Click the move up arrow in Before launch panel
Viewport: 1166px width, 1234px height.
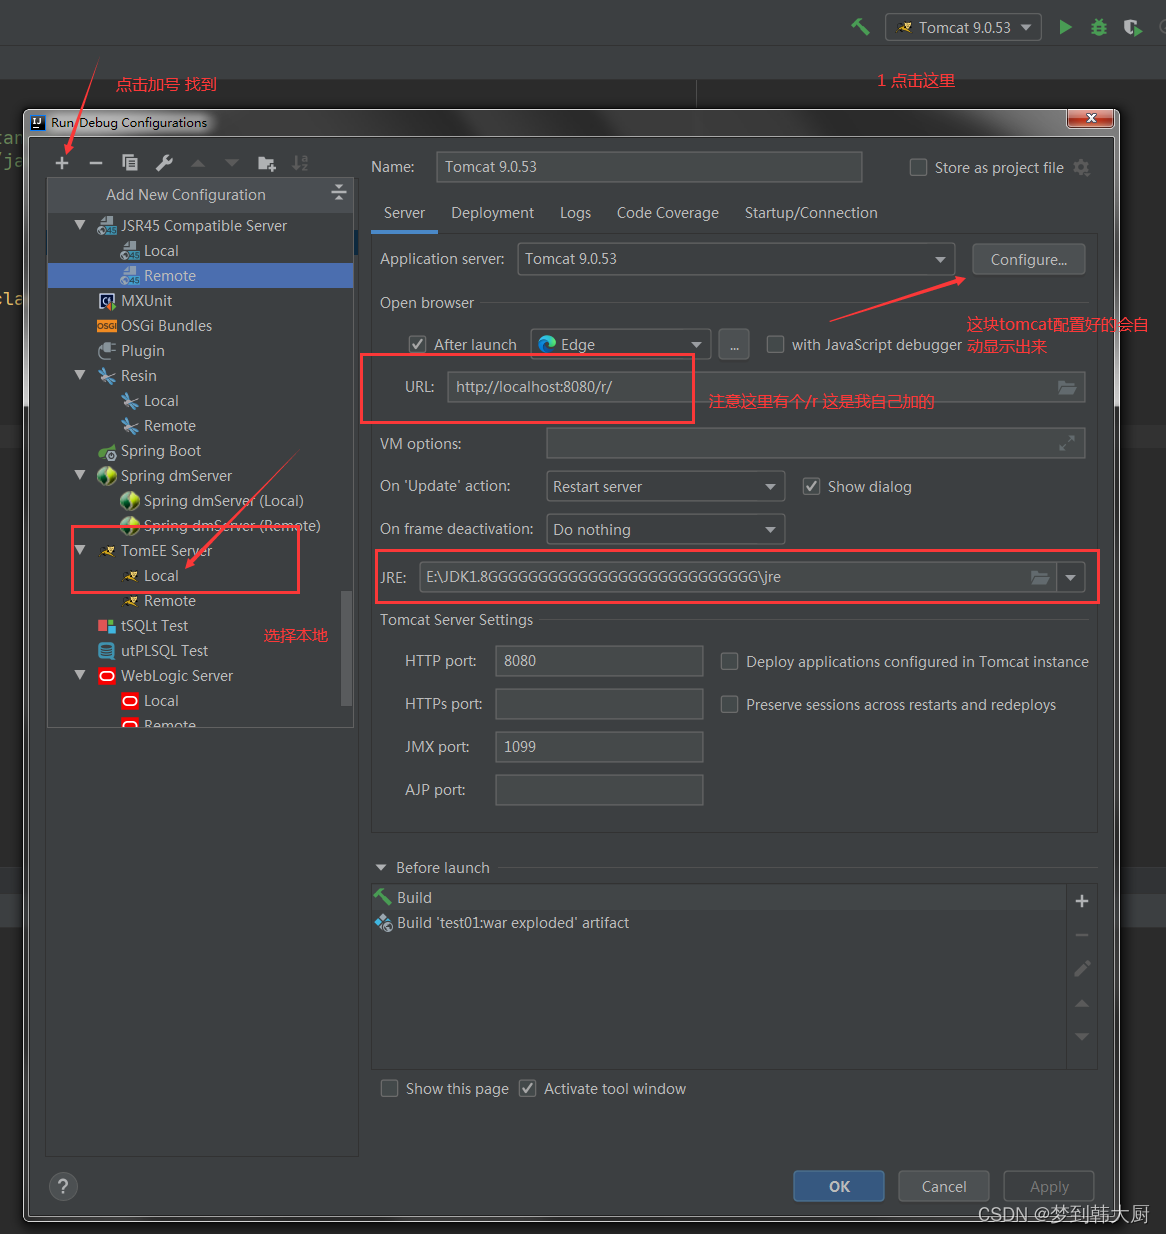pyautogui.click(x=1082, y=1003)
